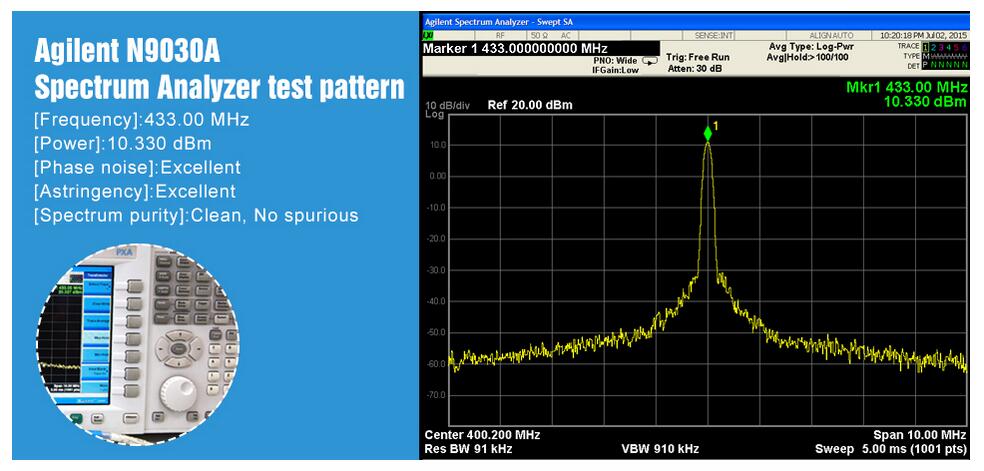Click the green marker 1 diamond on the peak

click(x=708, y=134)
